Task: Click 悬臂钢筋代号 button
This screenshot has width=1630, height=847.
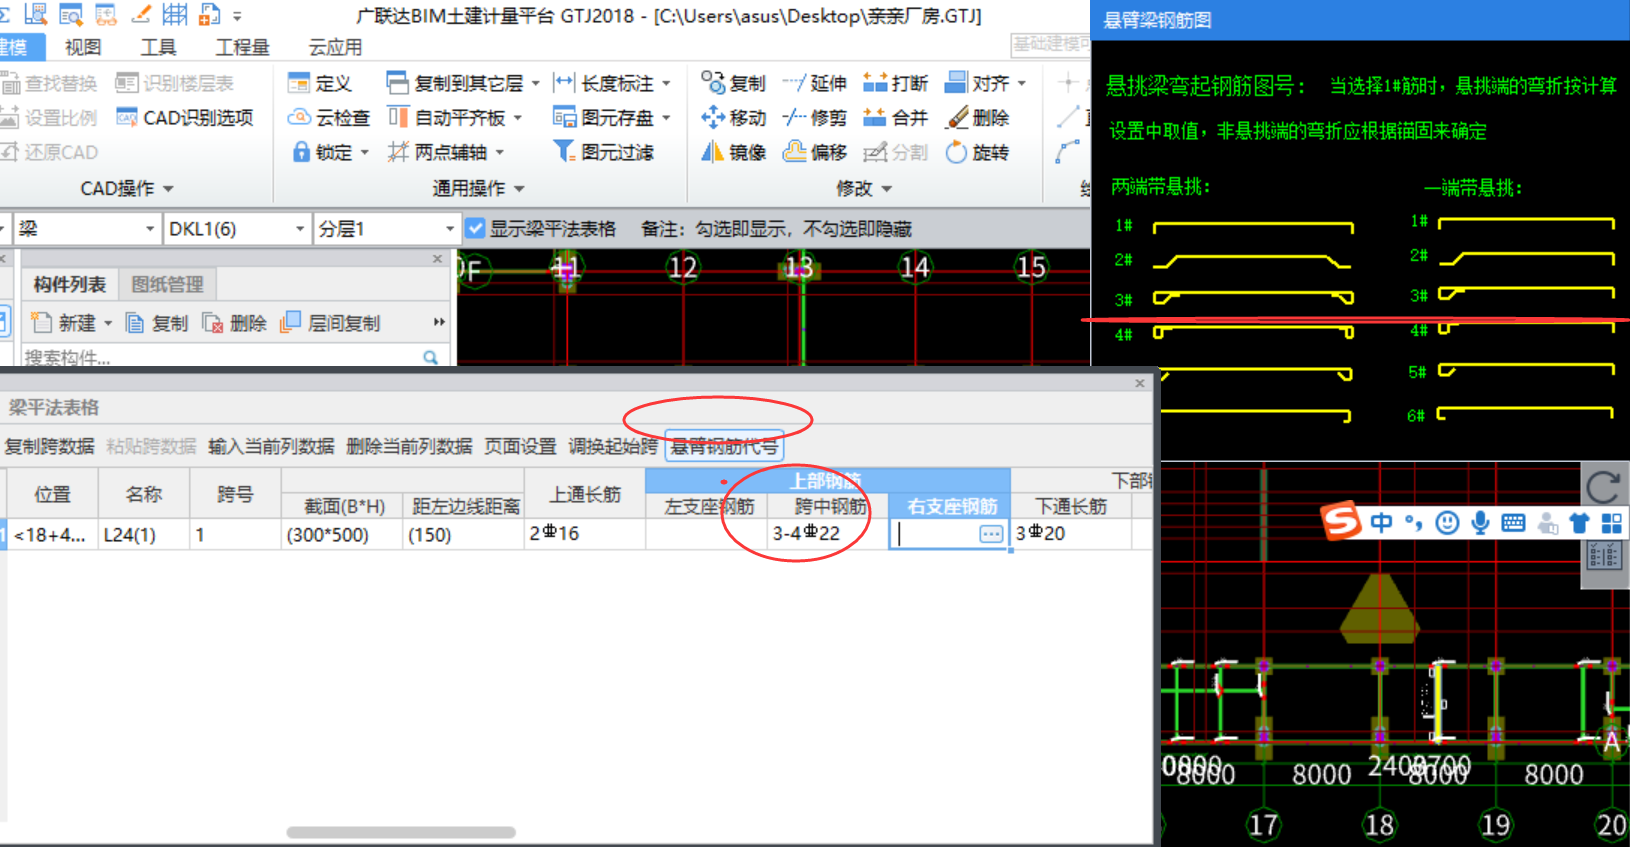Action: [x=724, y=446]
